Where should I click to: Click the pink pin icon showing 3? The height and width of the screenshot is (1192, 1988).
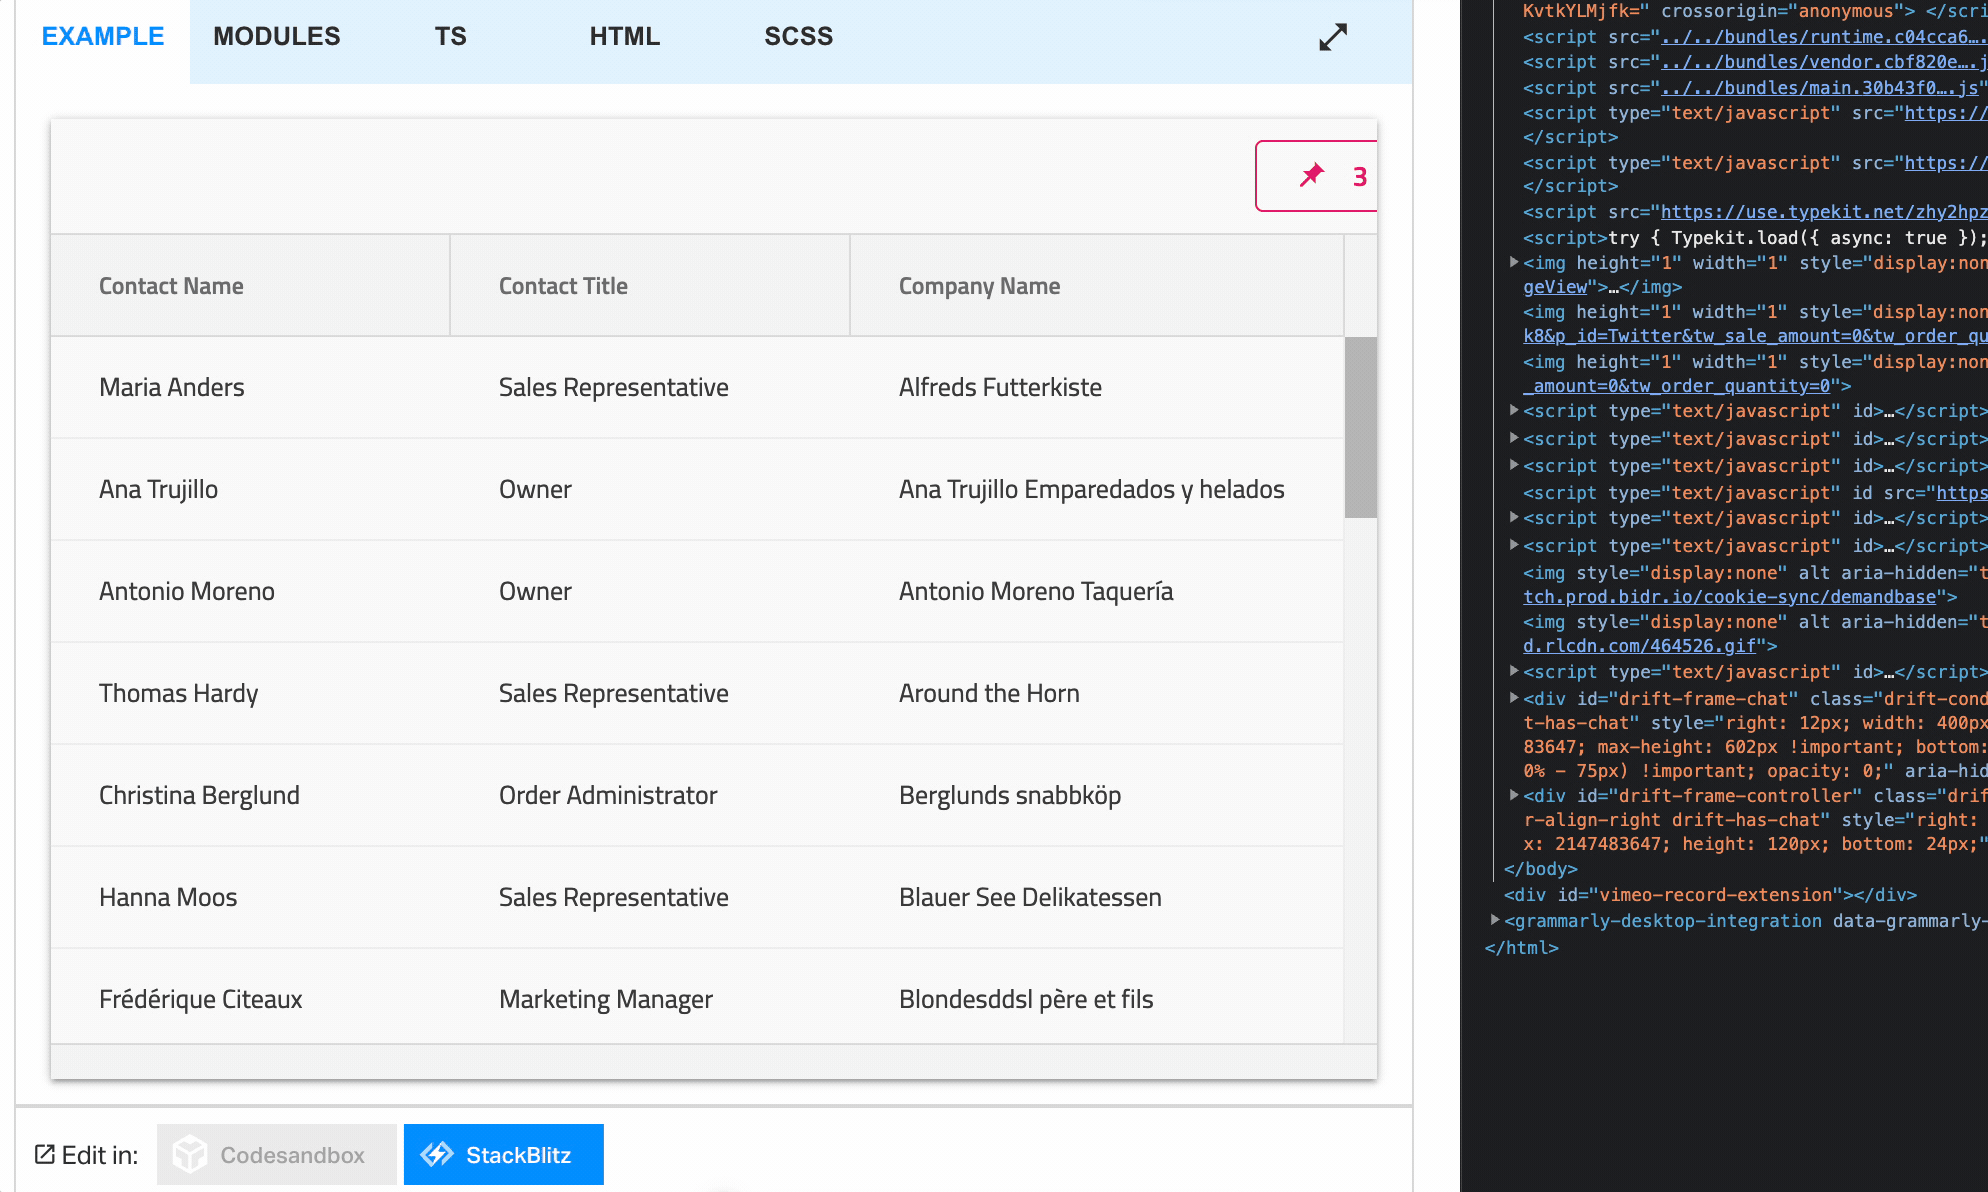[x=1314, y=176]
